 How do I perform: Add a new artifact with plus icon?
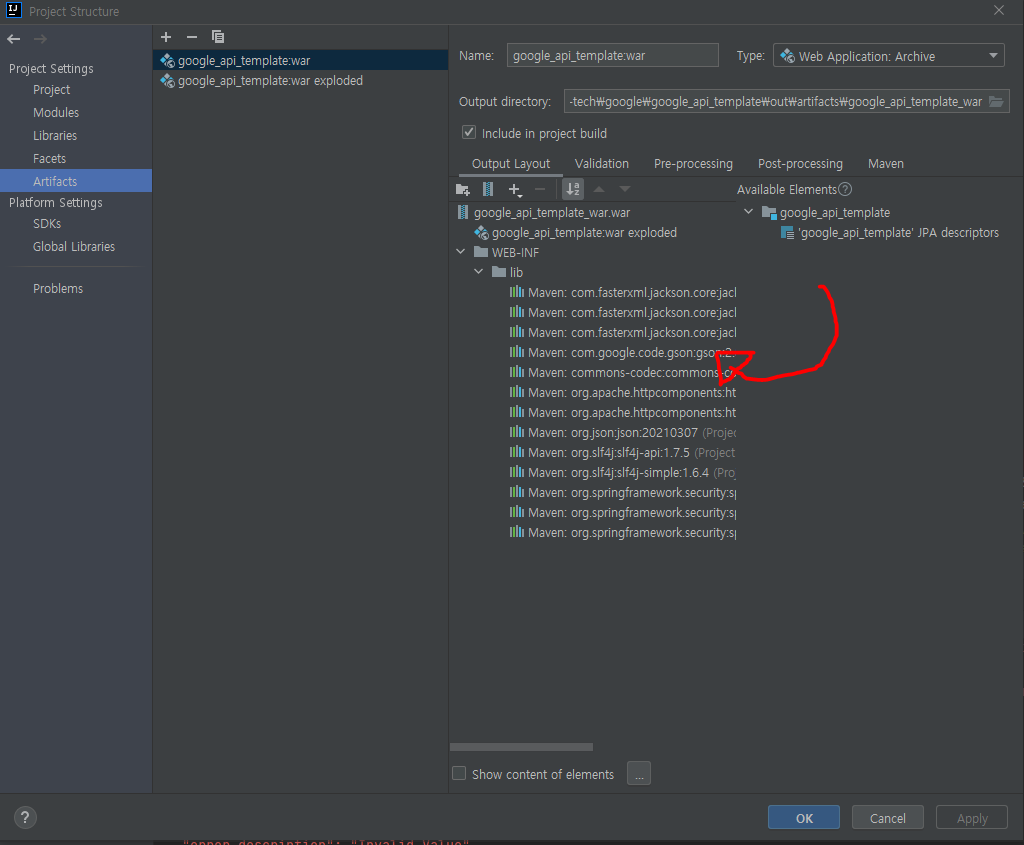point(166,37)
